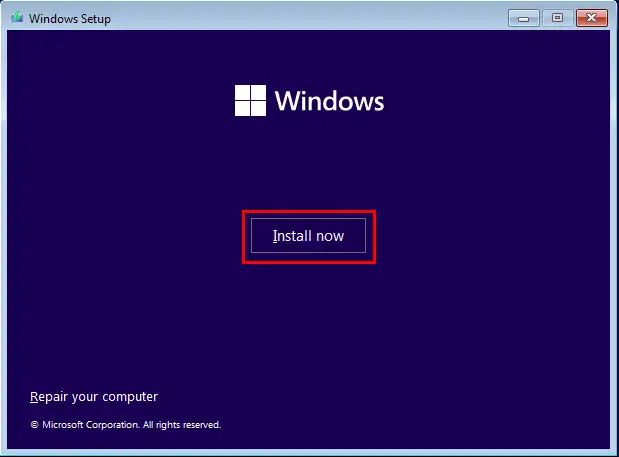This screenshot has width=619, height=457.
Task: Click the Windows Setup title bar icon
Action: point(17,18)
